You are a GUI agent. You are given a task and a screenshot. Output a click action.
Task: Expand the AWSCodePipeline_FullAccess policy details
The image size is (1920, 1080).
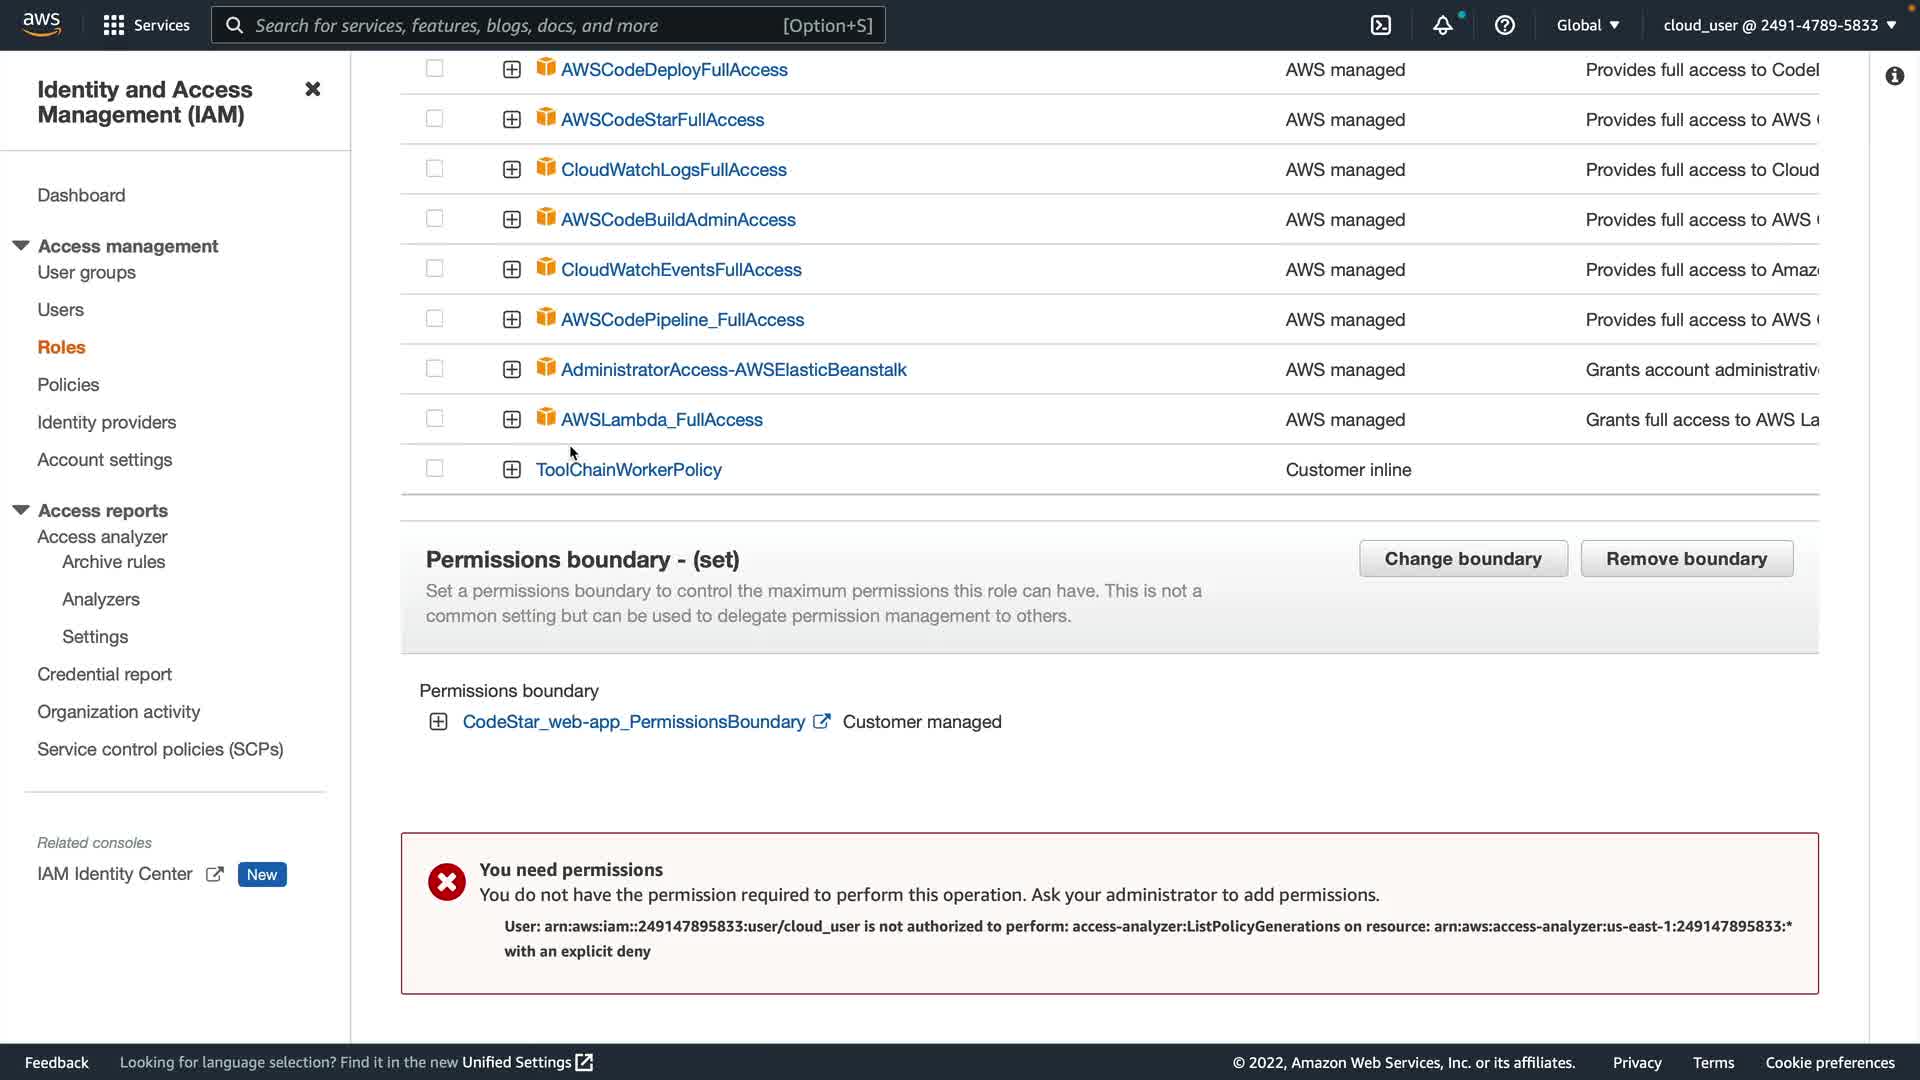pyautogui.click(x=511, y=319)
